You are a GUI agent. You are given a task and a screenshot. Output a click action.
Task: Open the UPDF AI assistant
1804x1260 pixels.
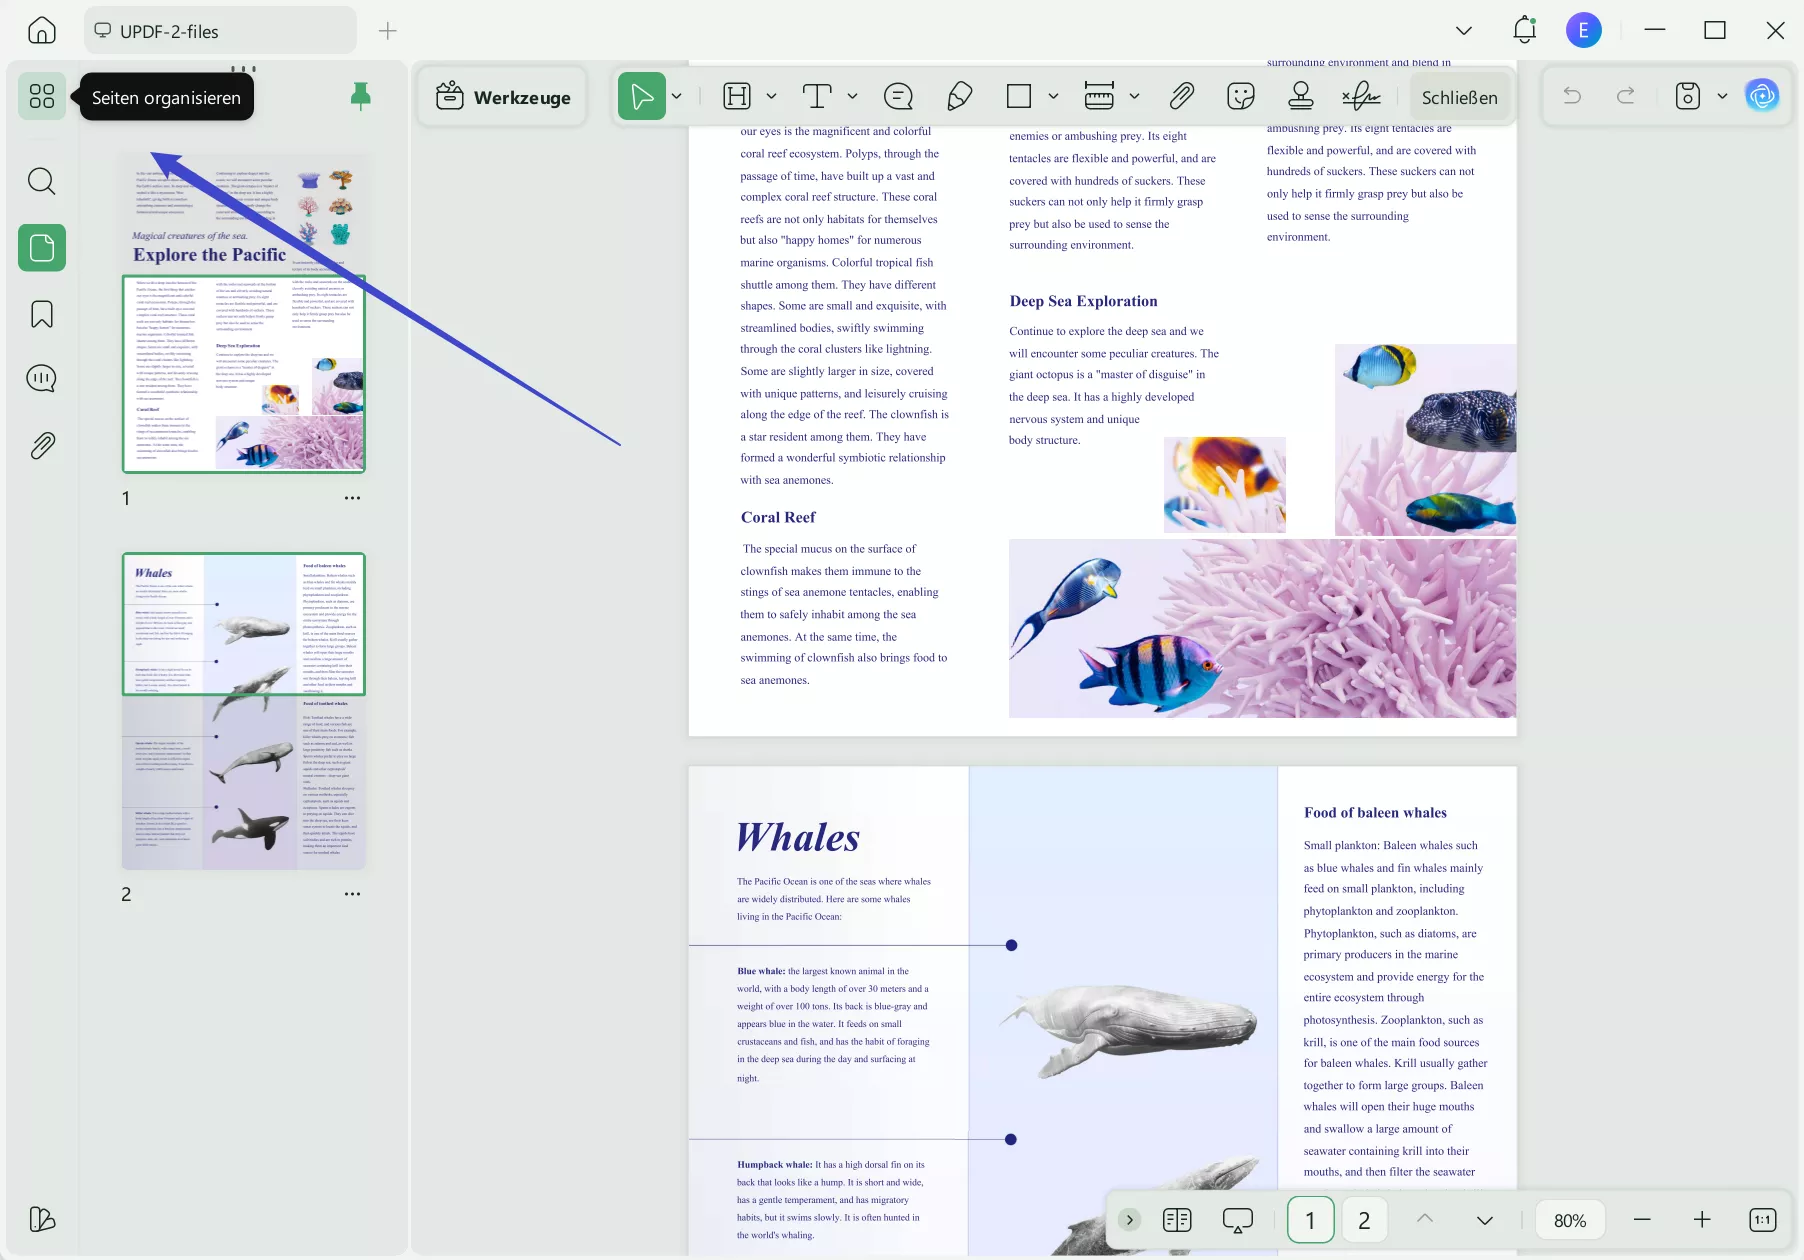(1761, 96)
